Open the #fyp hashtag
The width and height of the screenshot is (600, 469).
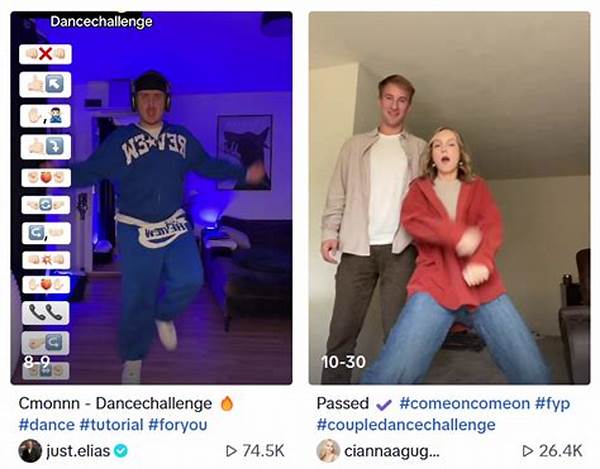tap(552, 404)
